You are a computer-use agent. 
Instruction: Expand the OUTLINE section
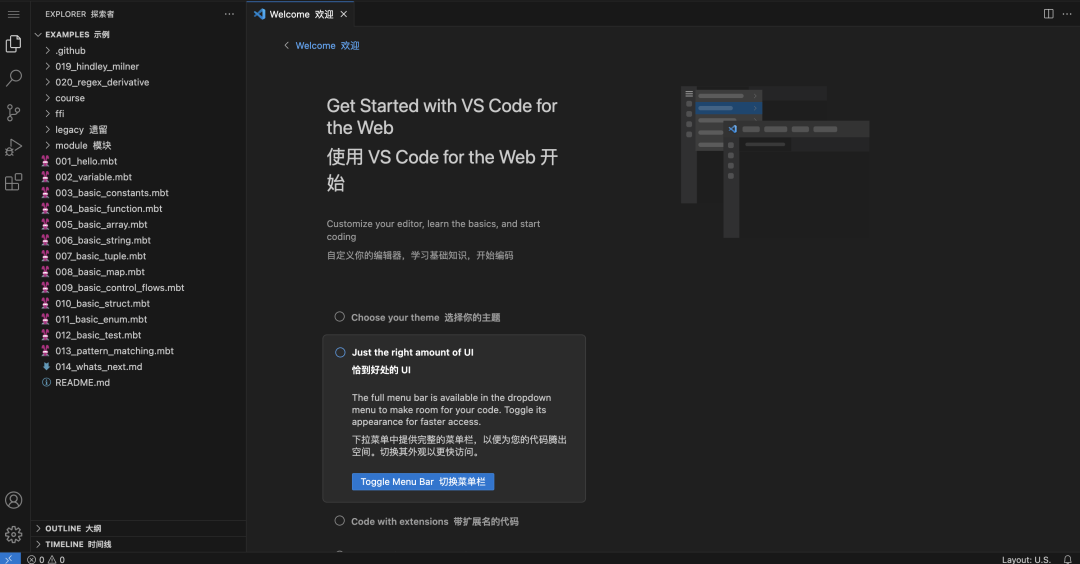pyautogui.click(x=72, y=528)
